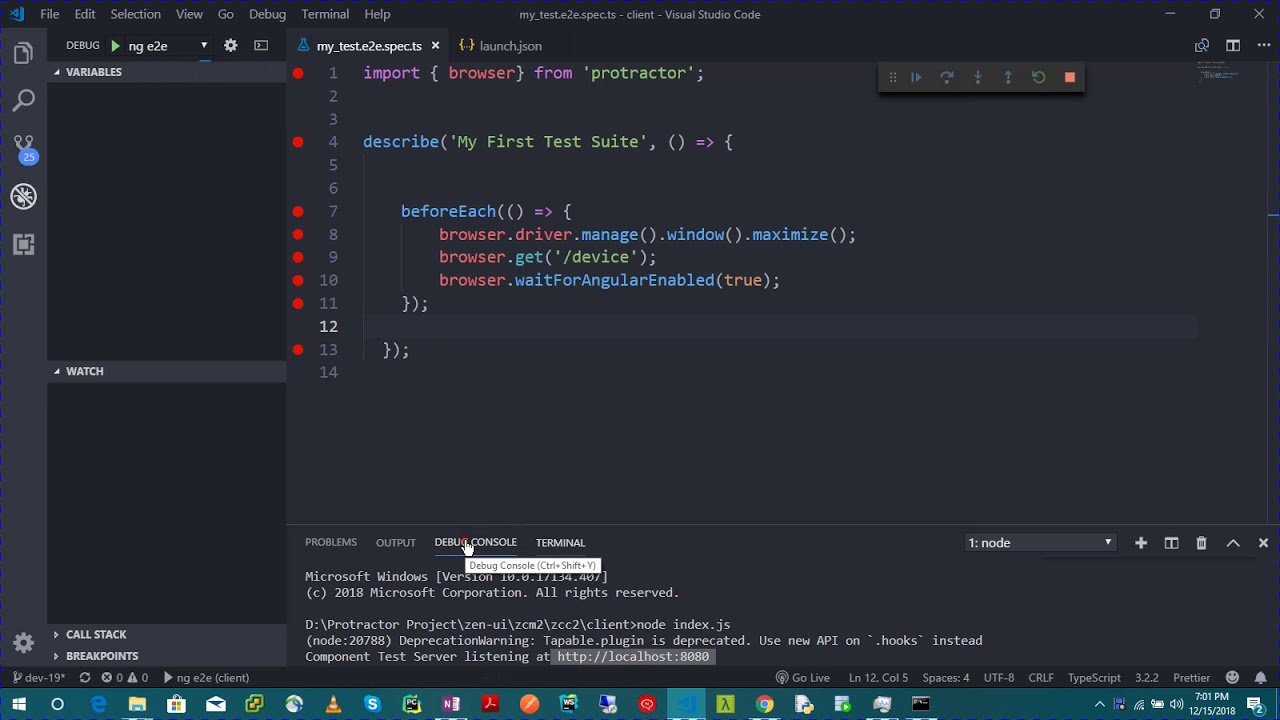Image resolution: width=1280 pixels, height=720 pixels.
Task: Split the terminal panel
Action: point(1171,543)
